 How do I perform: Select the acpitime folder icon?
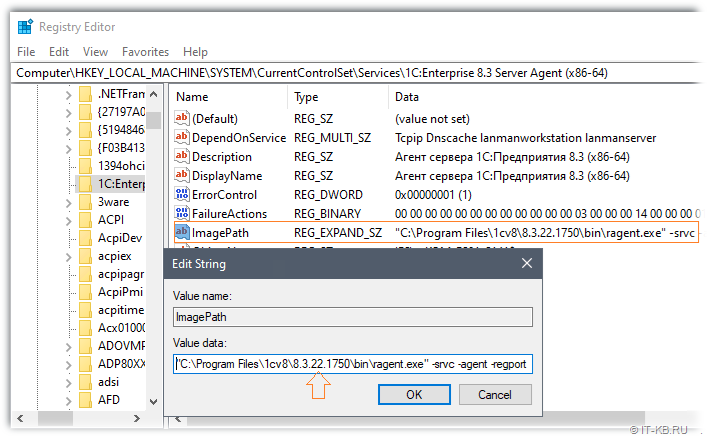(85, 310)
